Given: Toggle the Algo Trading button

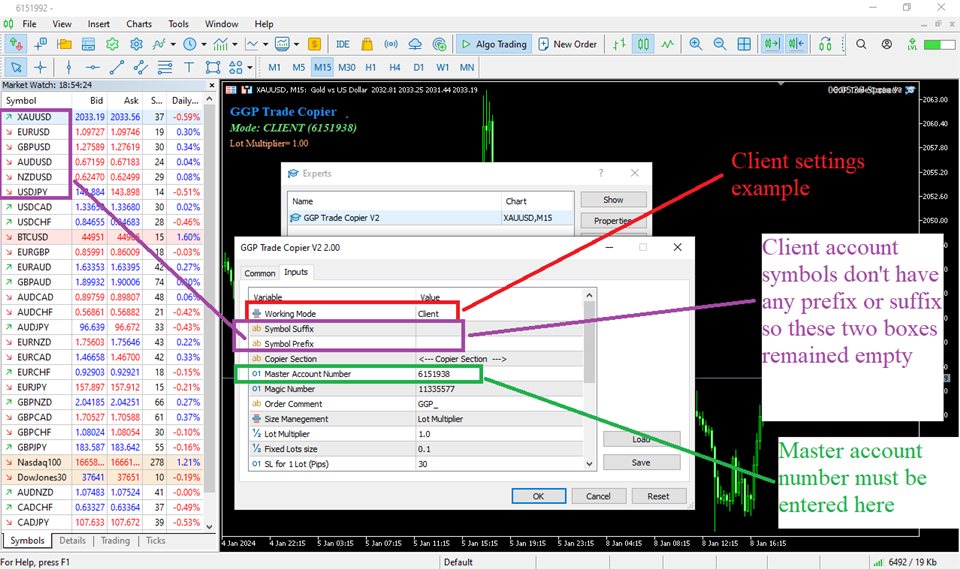Looking at the screenshot, I should pyautogui.click(x=493, y=44).
